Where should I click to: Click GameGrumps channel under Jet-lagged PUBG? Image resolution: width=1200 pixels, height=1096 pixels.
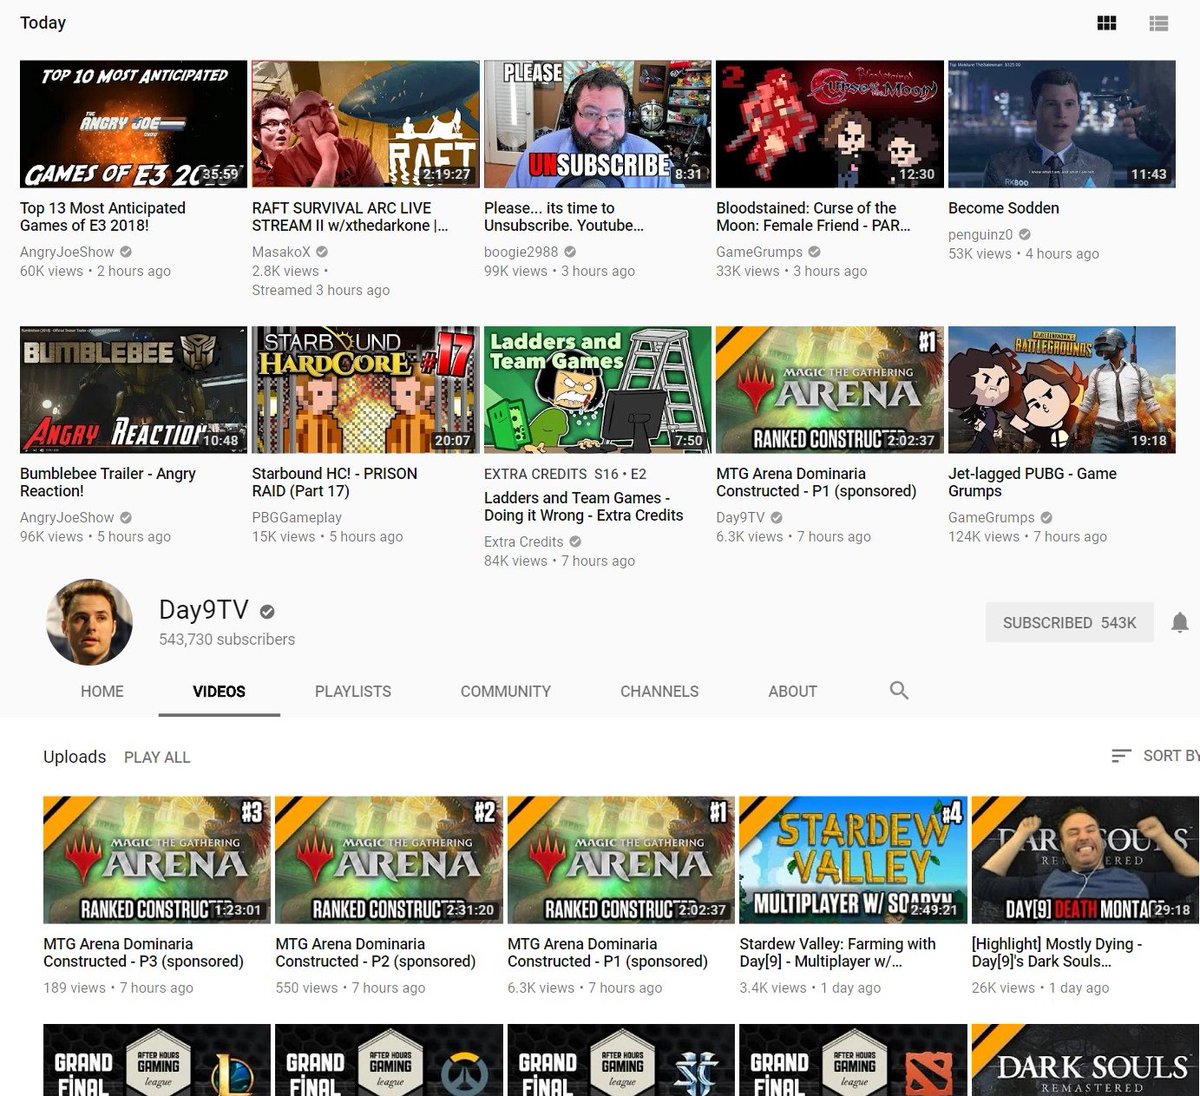991,517
